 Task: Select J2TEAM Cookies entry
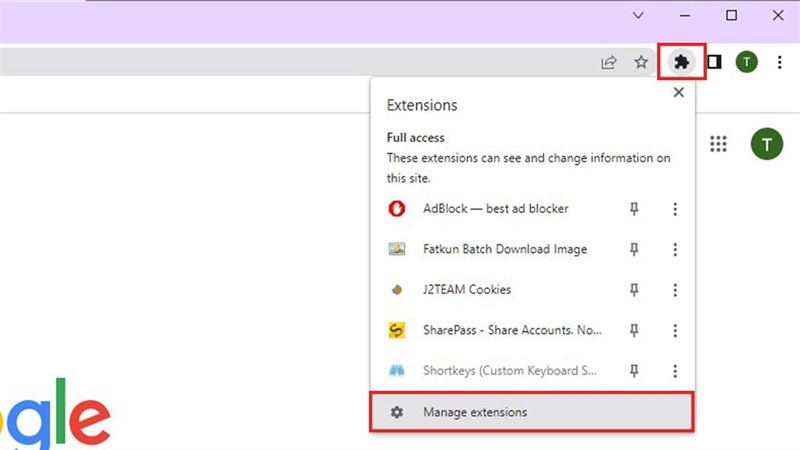click(x=467, y=290)
